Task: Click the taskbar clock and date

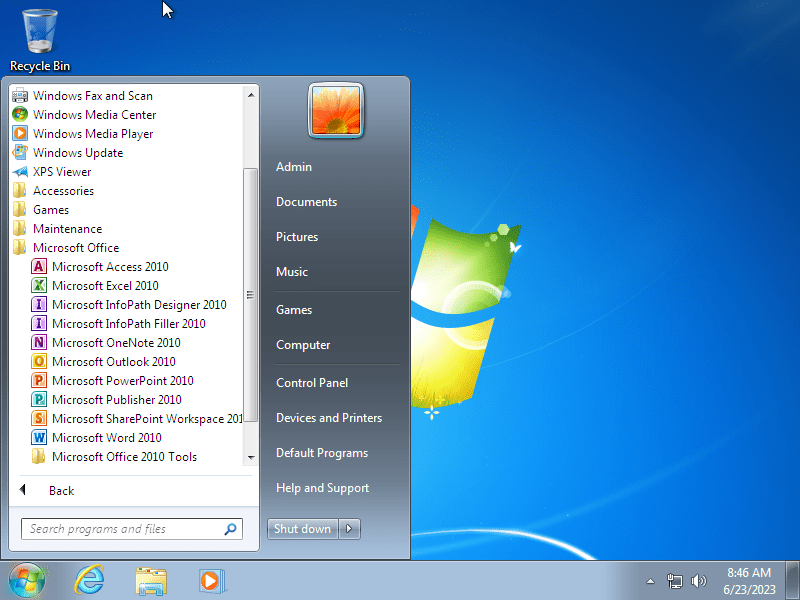Action: click(x=749, y=581)
